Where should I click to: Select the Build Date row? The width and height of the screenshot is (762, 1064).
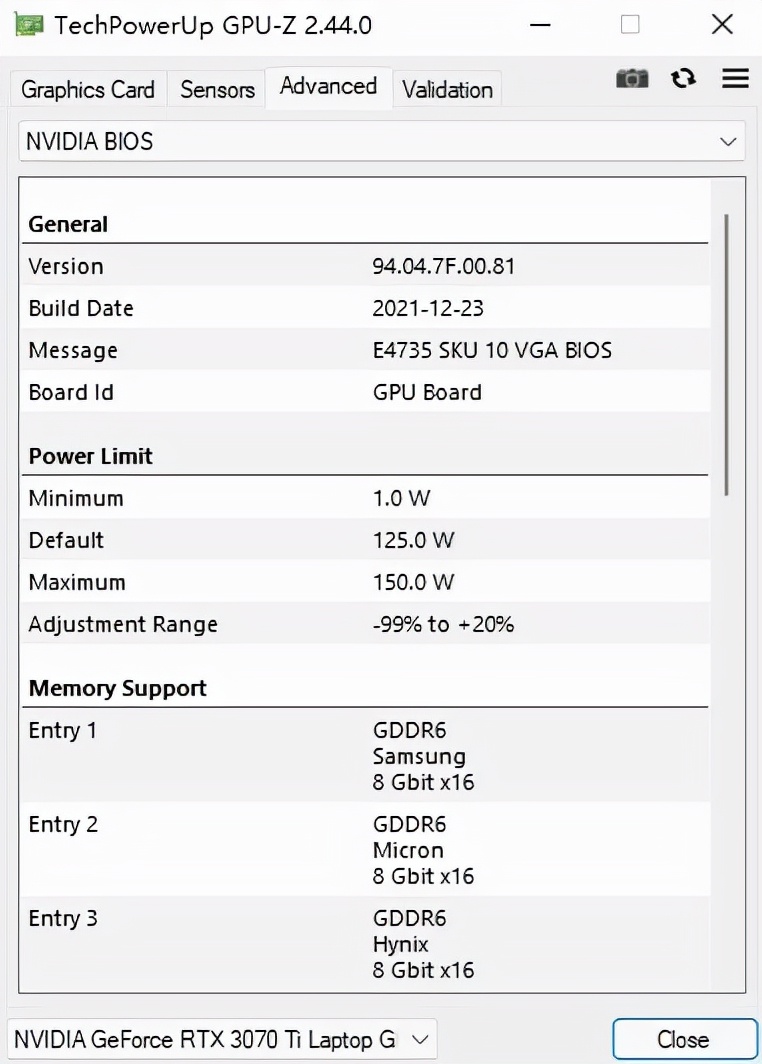(365, 308)
